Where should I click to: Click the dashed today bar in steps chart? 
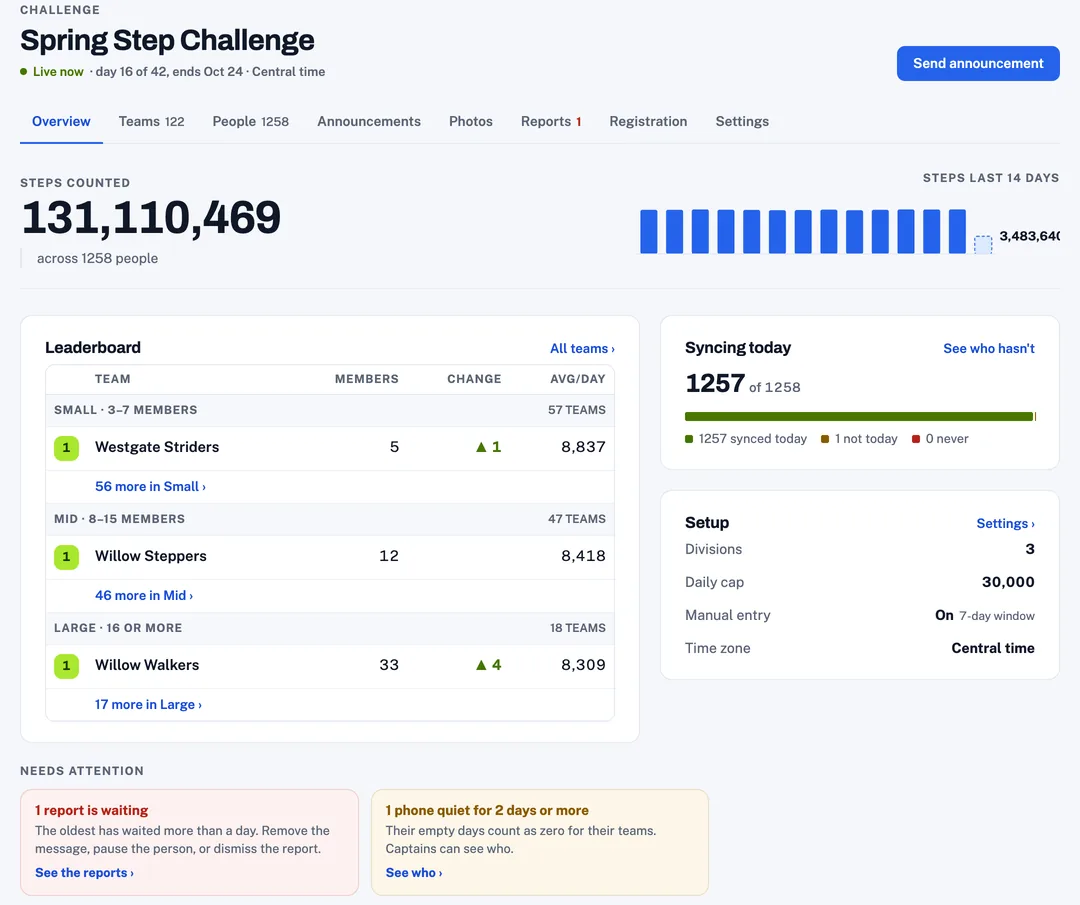click(x=983, y=245)
